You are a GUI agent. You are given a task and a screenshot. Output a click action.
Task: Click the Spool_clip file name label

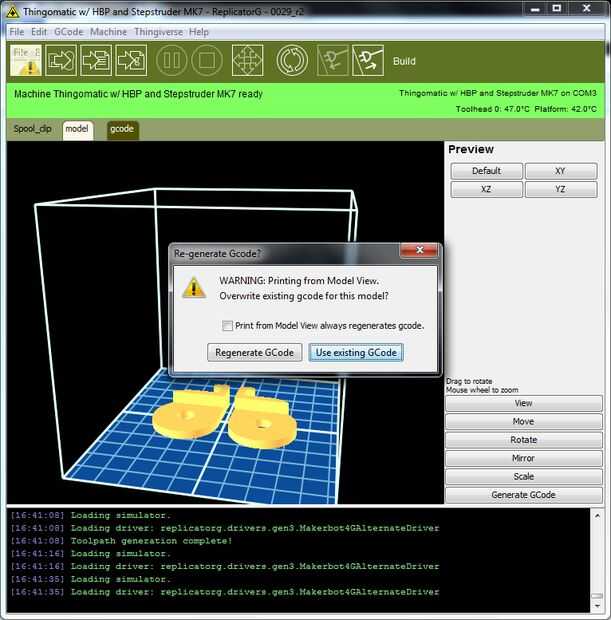(32, 129)
